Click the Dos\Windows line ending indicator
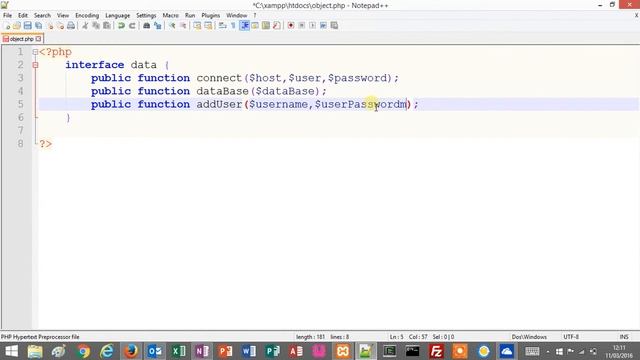This screenshot has height=360, width=640. (529, 337)
